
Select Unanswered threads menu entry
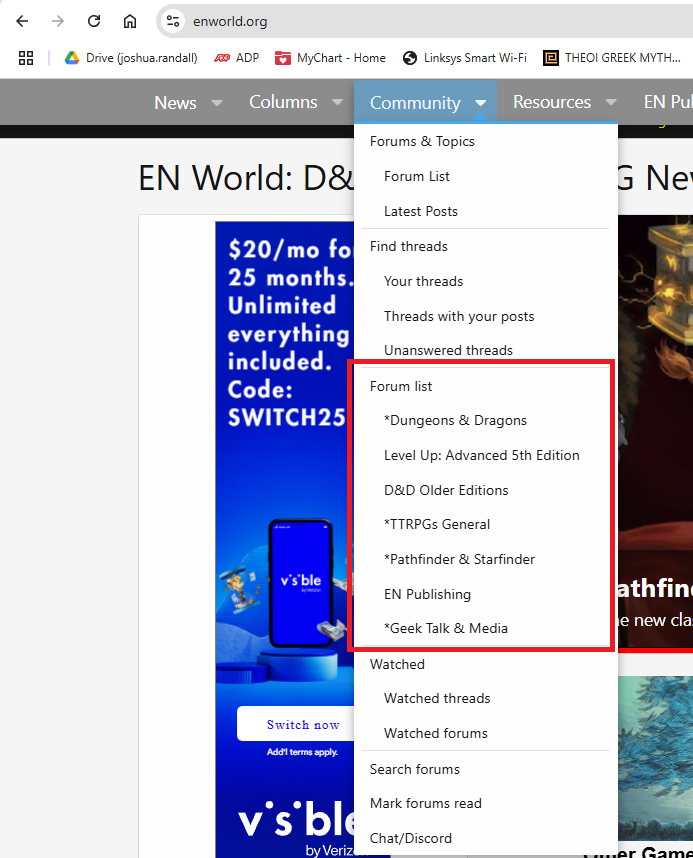click(x=448, y=350)
